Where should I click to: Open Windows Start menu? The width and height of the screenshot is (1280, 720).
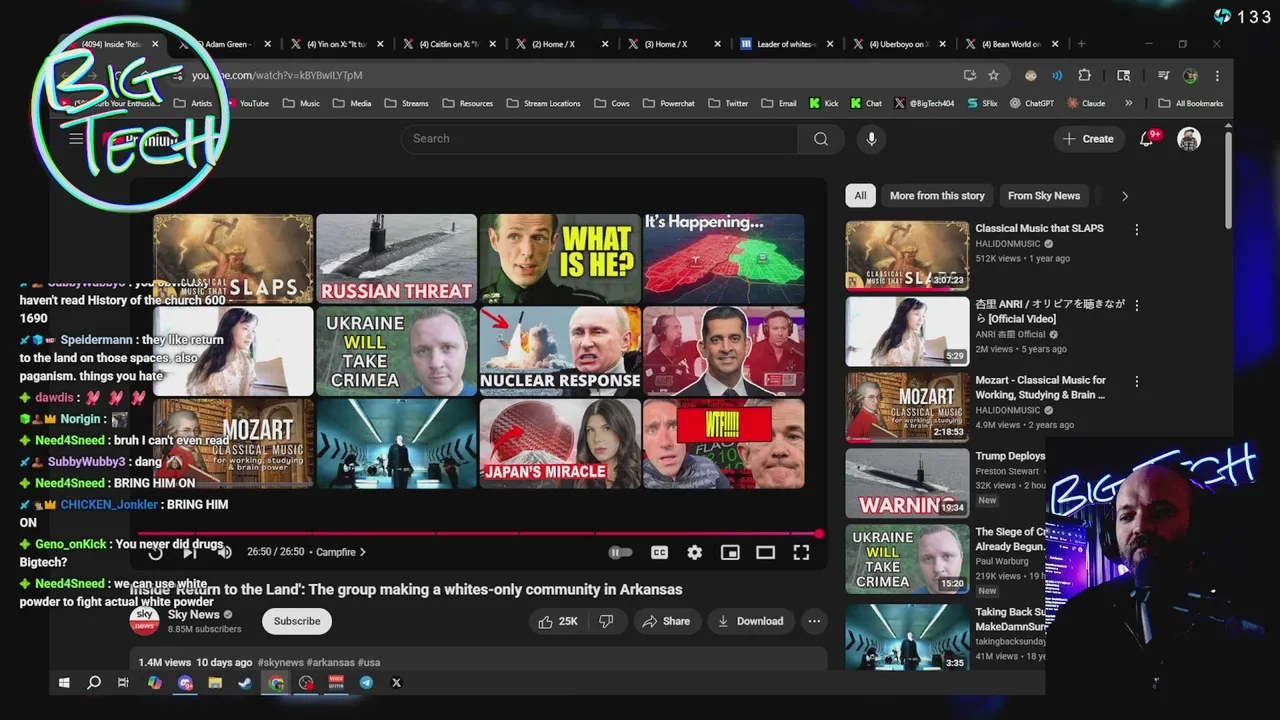click(64, 683)
